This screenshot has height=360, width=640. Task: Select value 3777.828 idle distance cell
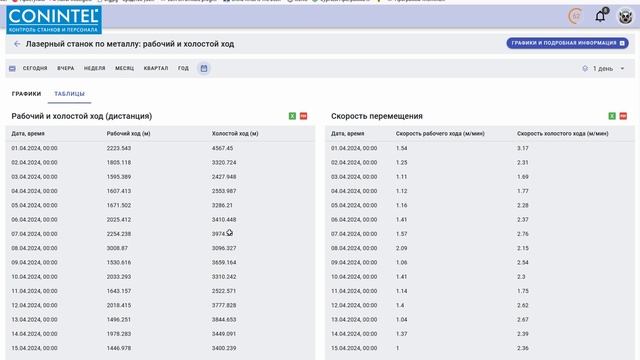point(224,305)
